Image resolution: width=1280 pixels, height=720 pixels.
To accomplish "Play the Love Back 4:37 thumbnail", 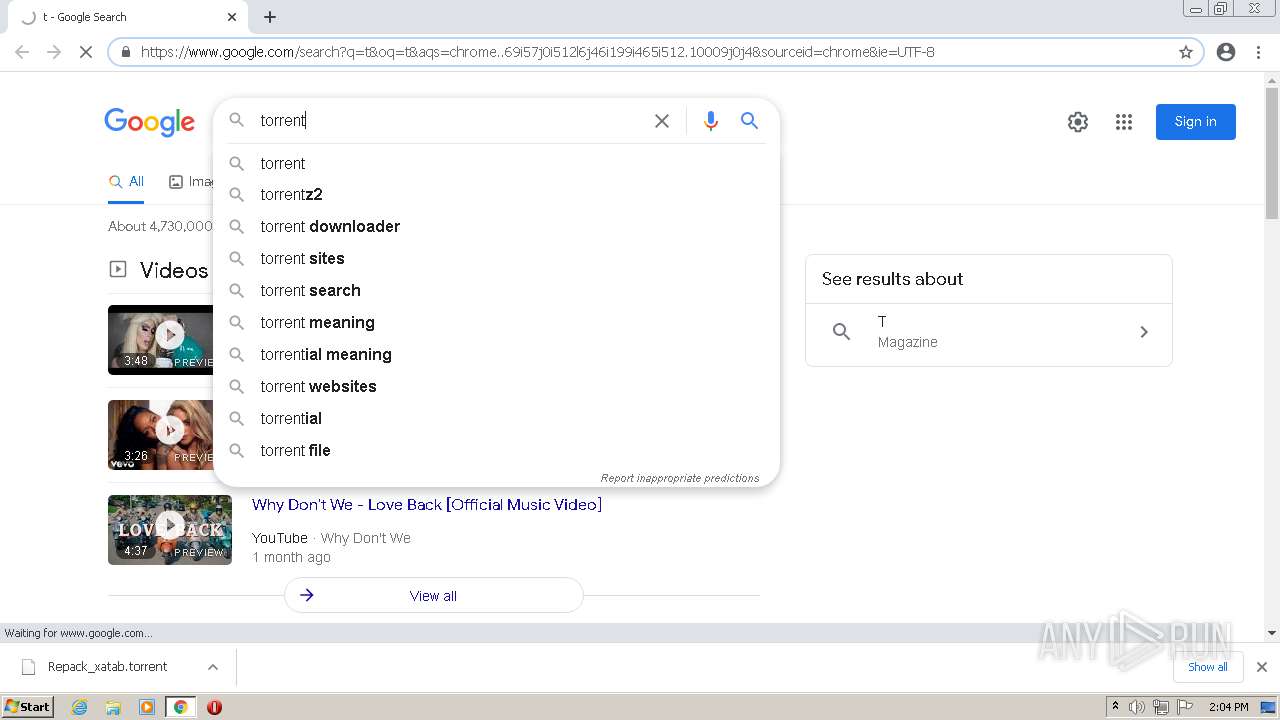I will point(170,530).
